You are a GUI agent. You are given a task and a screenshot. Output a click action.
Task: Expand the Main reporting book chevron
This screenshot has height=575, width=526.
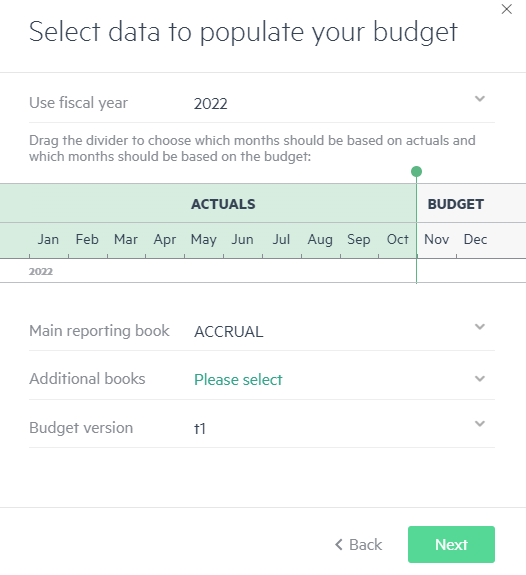coord(480,327)
